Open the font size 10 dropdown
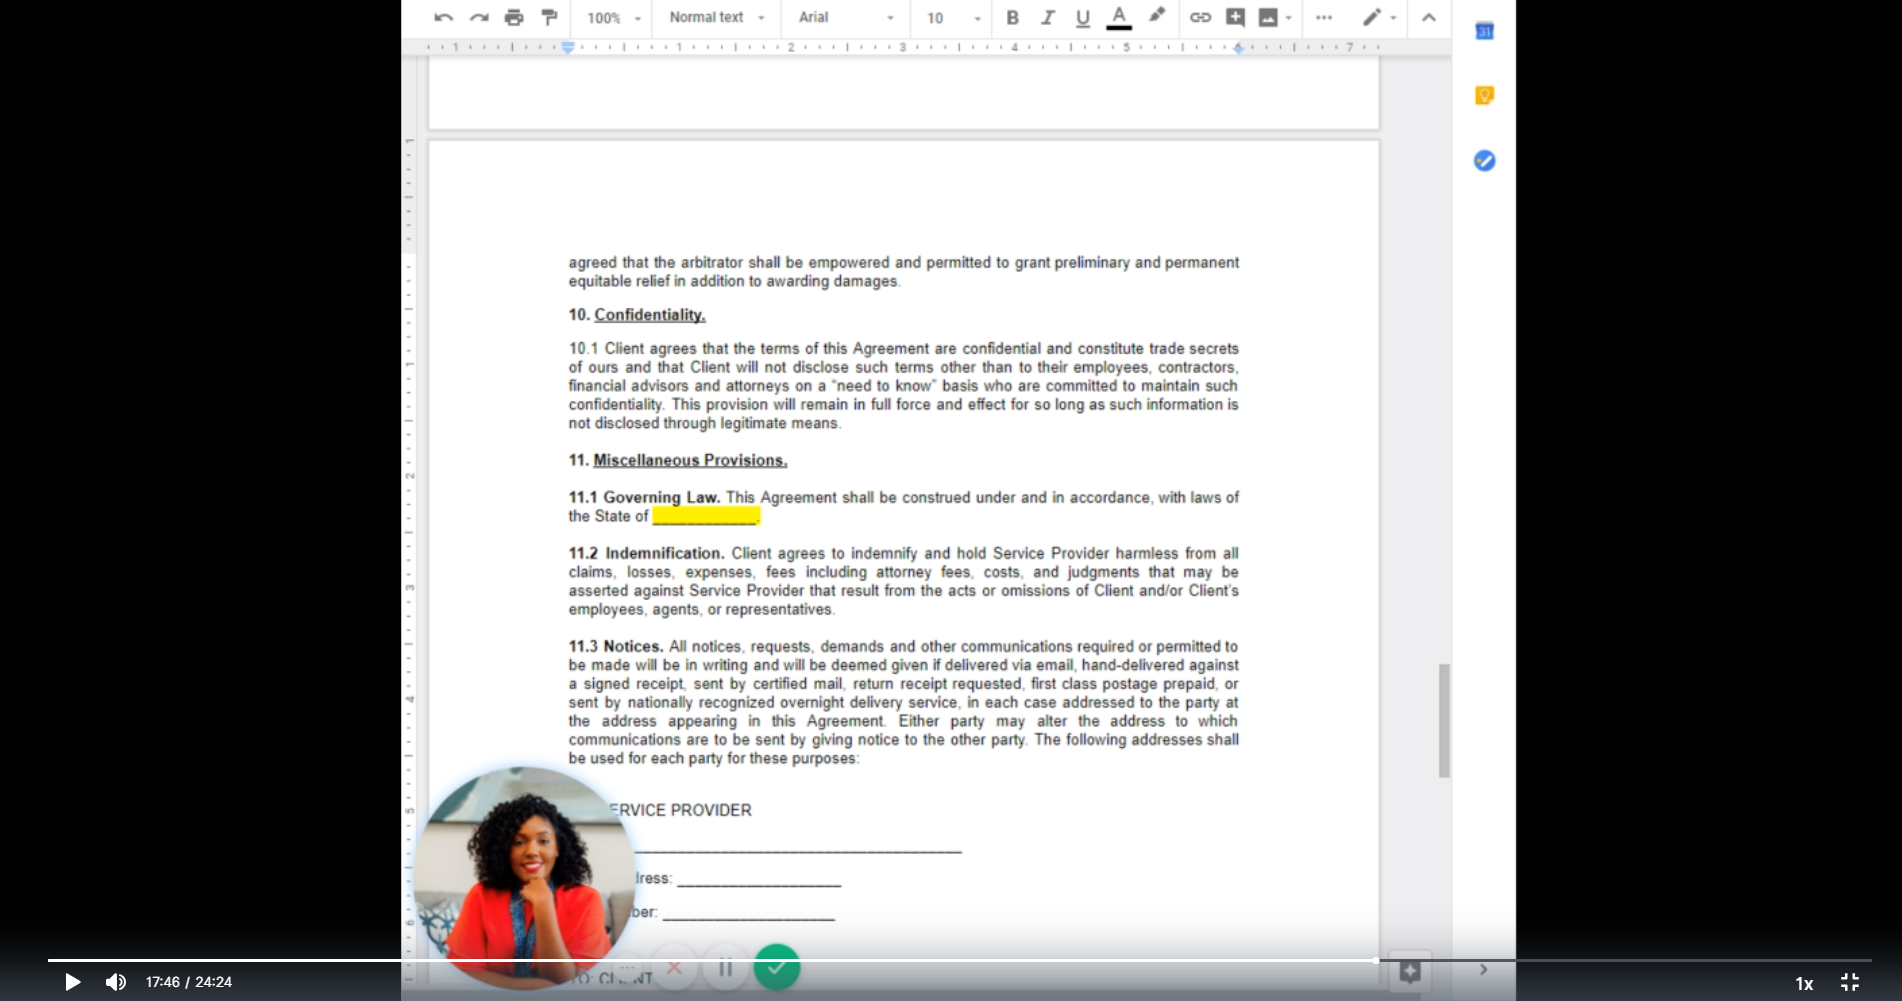 954,18
